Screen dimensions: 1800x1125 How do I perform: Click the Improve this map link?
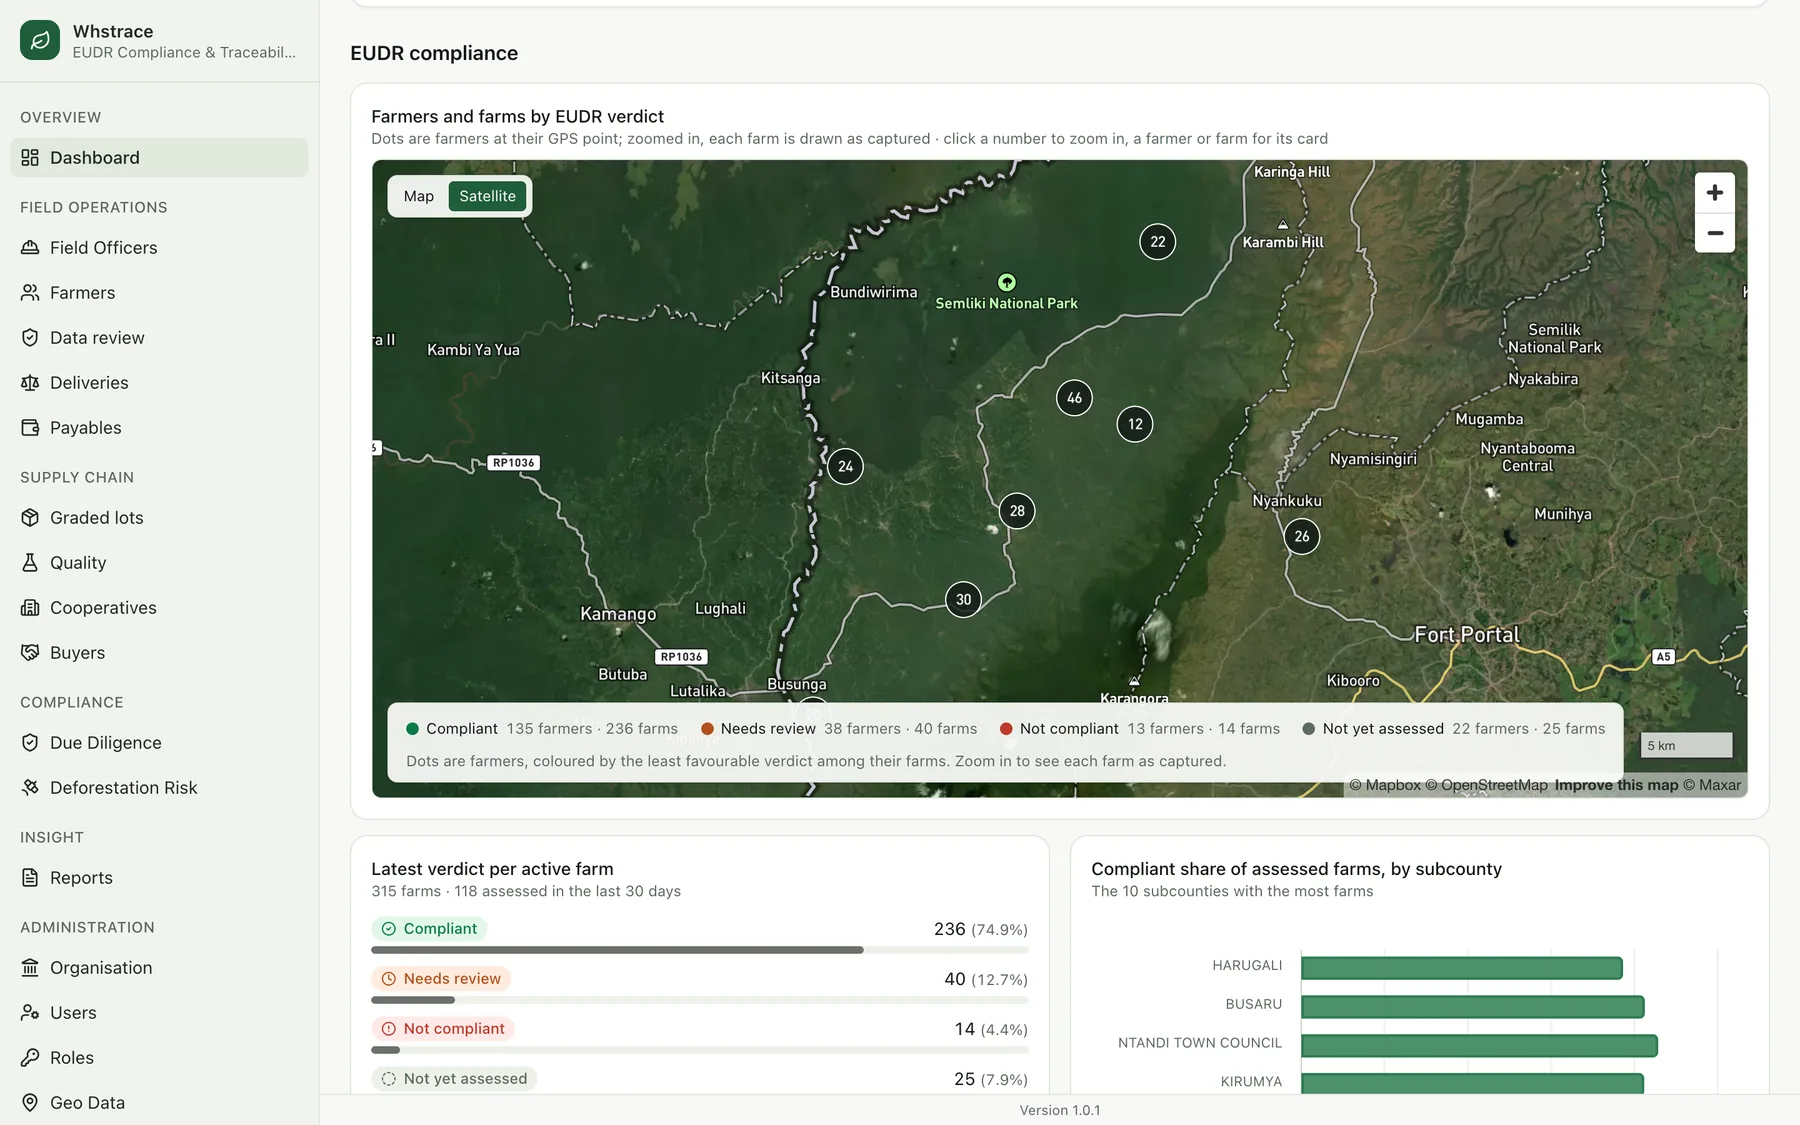coord(1616,785)
